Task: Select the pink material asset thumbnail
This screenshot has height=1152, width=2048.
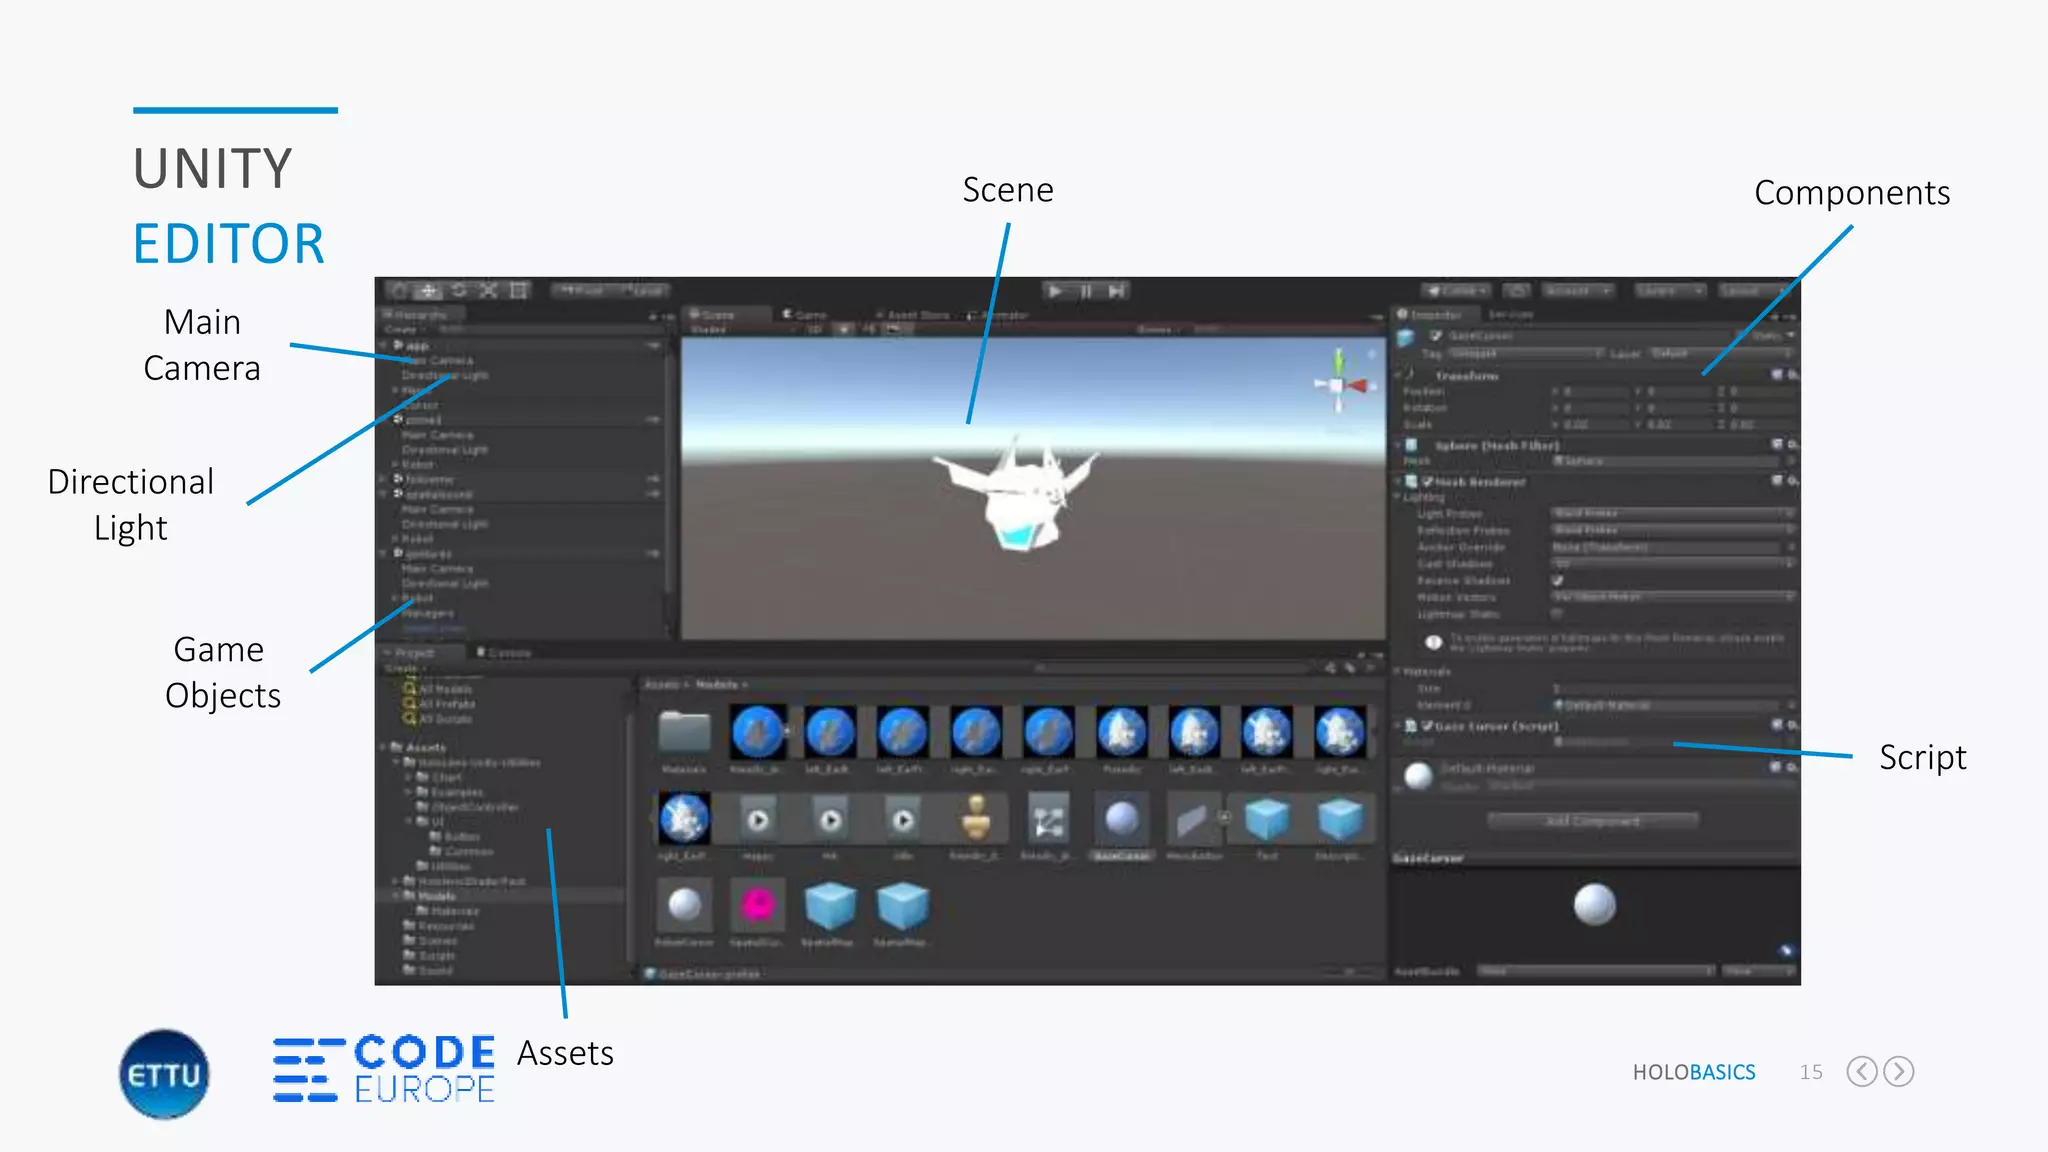Action: click(758, 905)
